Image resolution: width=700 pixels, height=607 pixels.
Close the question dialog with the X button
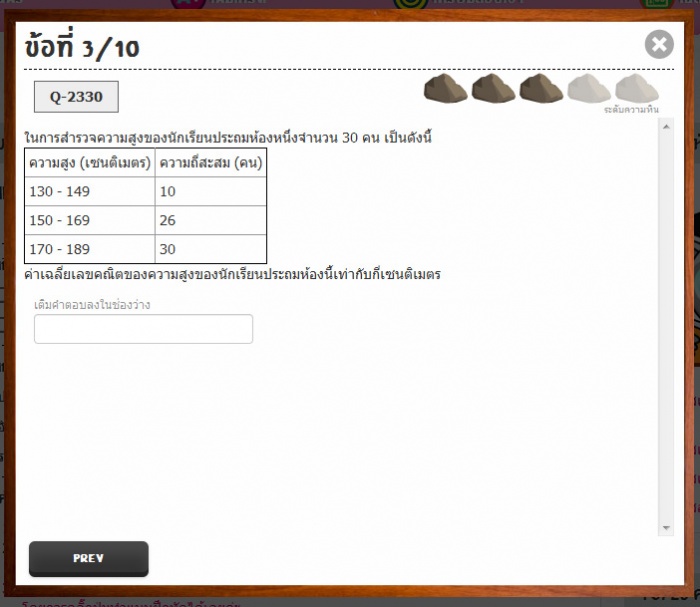point(658,44)
